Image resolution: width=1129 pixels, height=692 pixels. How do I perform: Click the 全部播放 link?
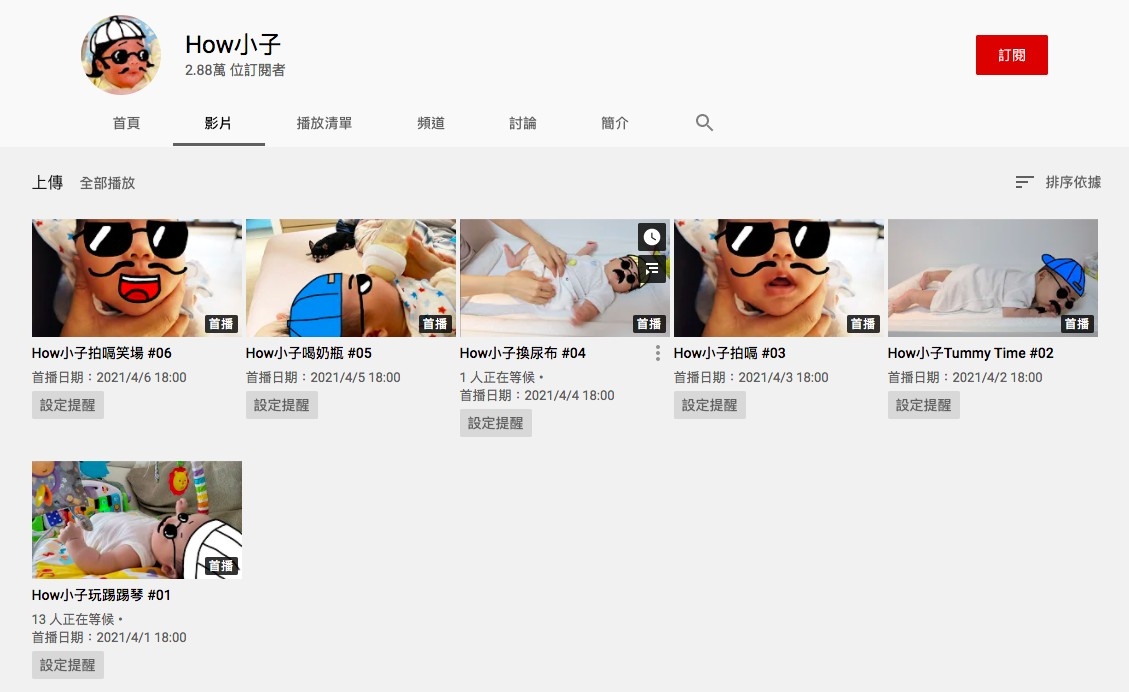pyautogui.click(x=107, y=183)
